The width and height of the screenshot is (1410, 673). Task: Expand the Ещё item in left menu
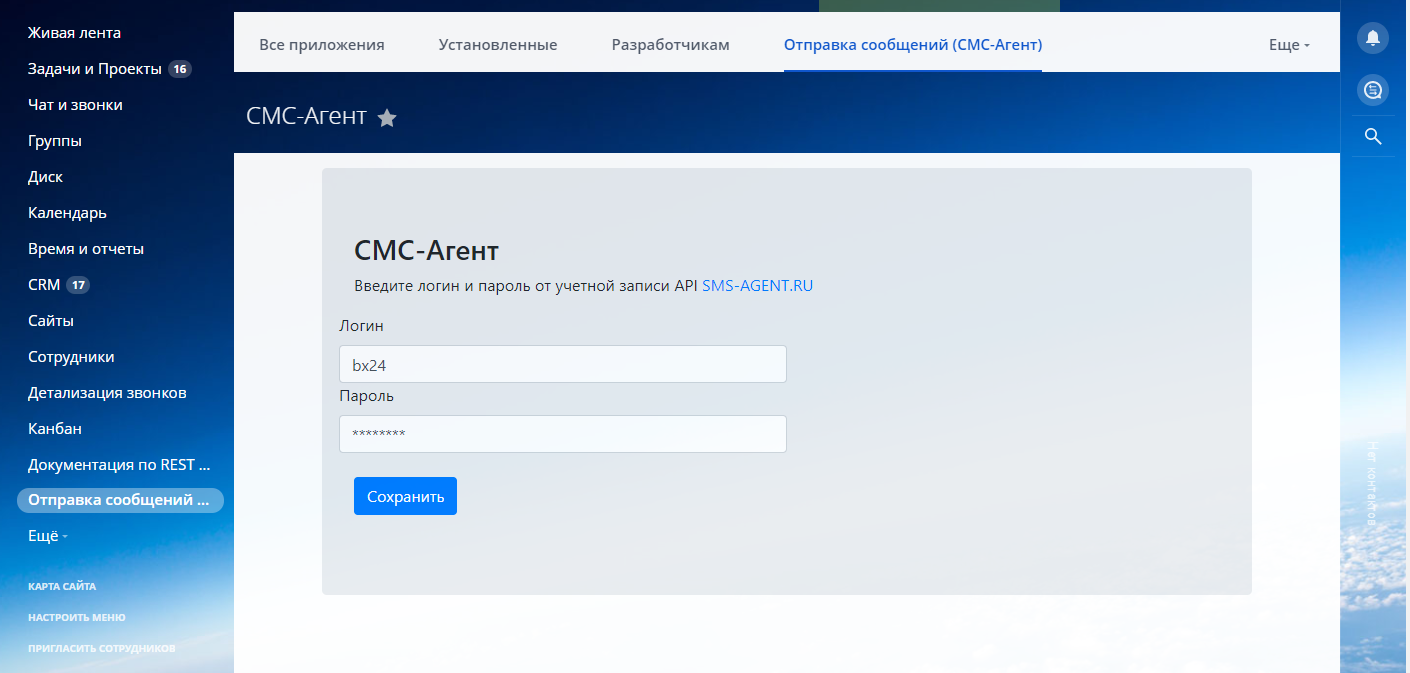(48, 536)
